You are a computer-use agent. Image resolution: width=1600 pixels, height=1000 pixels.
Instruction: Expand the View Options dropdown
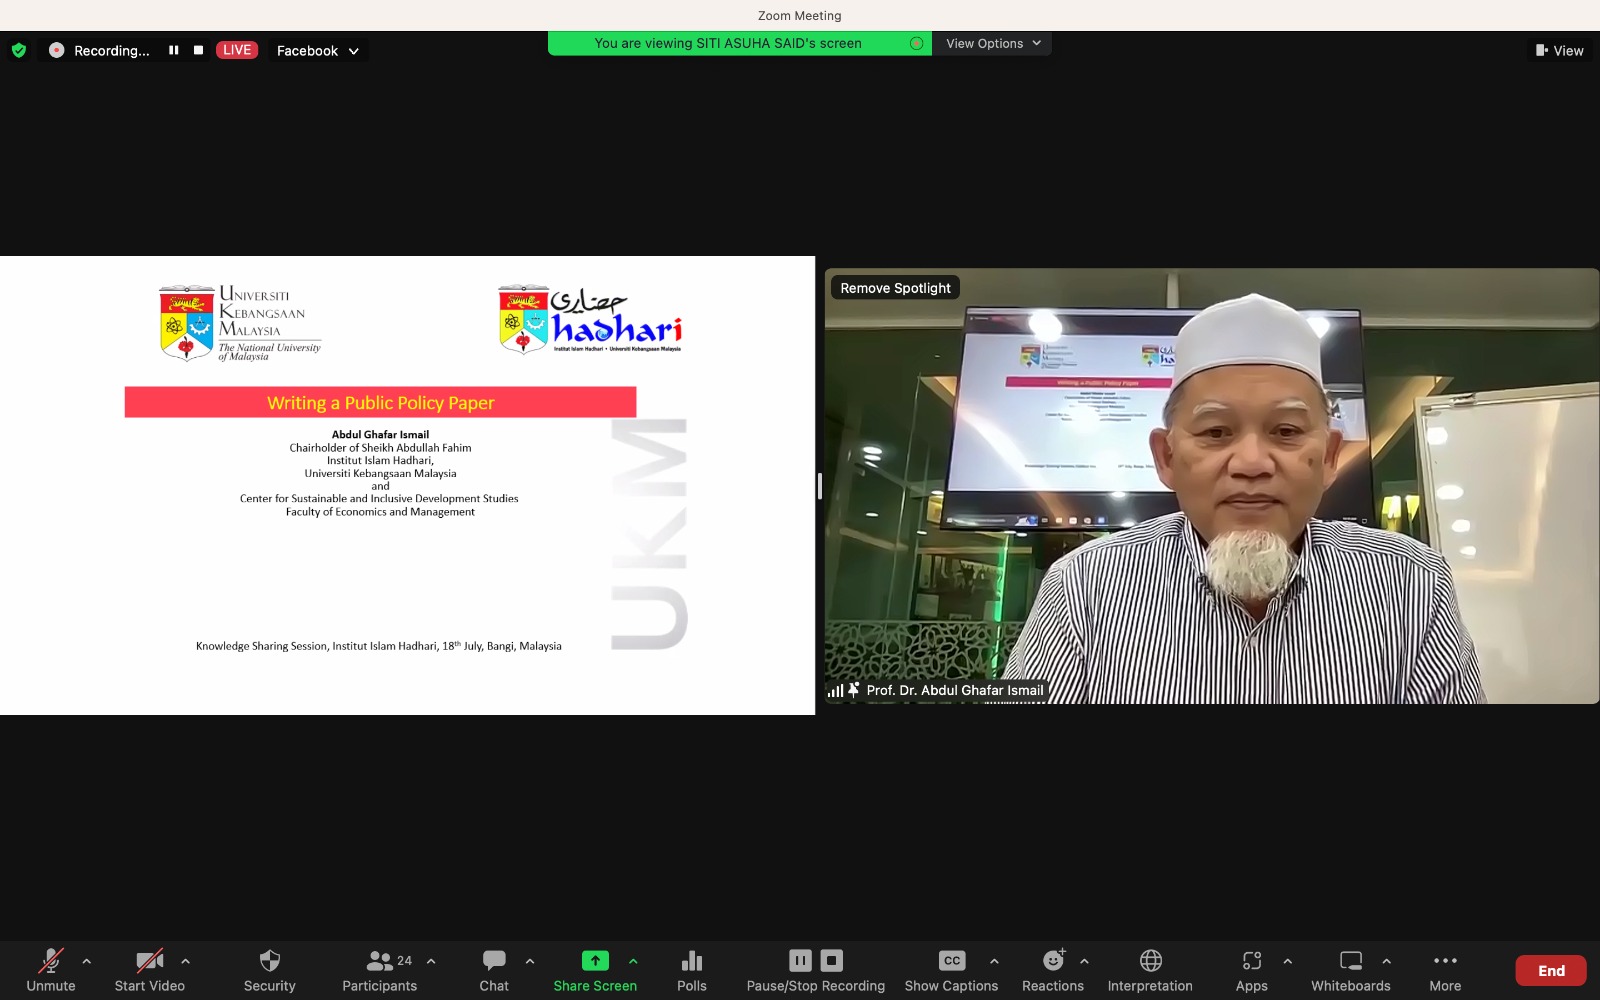(x=992, y=43)
